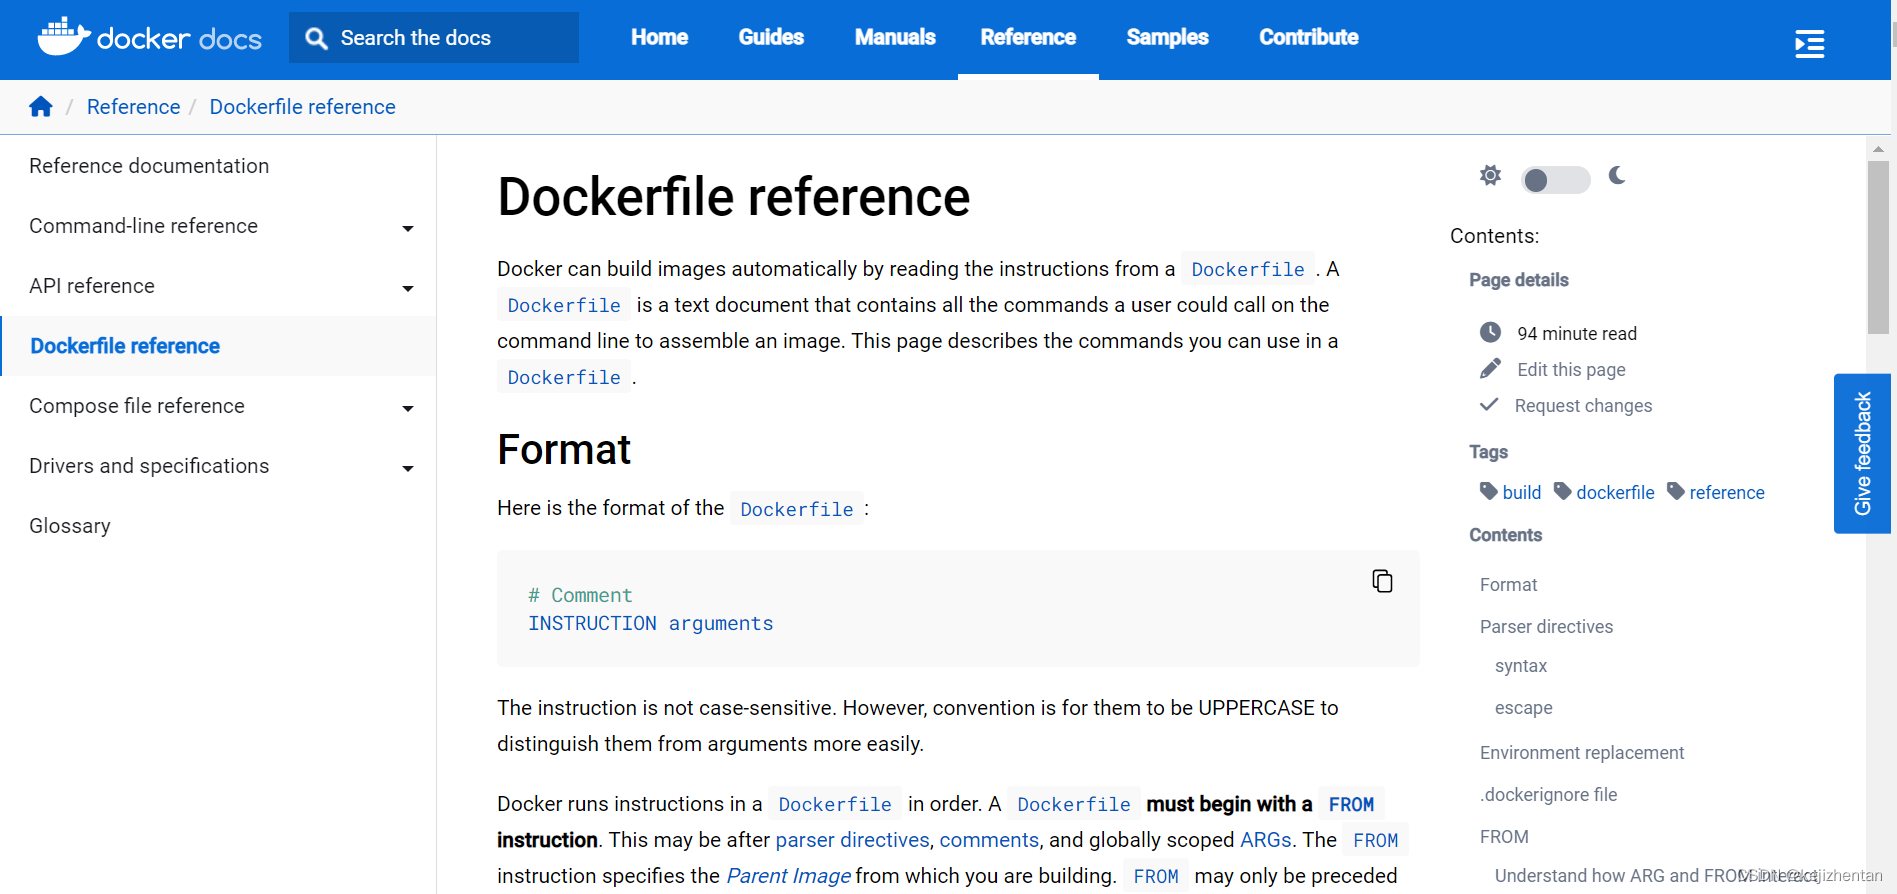1897x894 pixels.
Task: Expand Drivers and specifications arrow
Action: click(408, 469)
